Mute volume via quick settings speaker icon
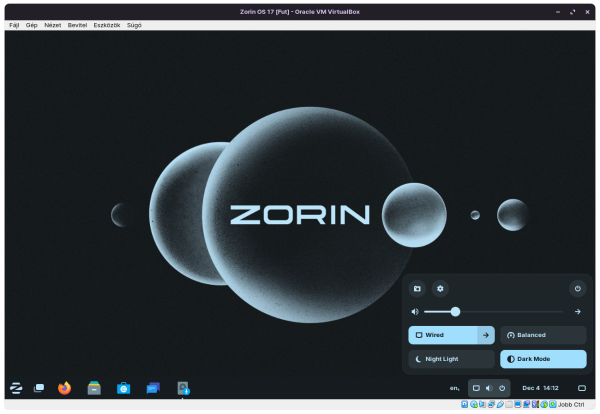Image resolution: width=600 pixels, height=414 pixels. coord(415,312)
